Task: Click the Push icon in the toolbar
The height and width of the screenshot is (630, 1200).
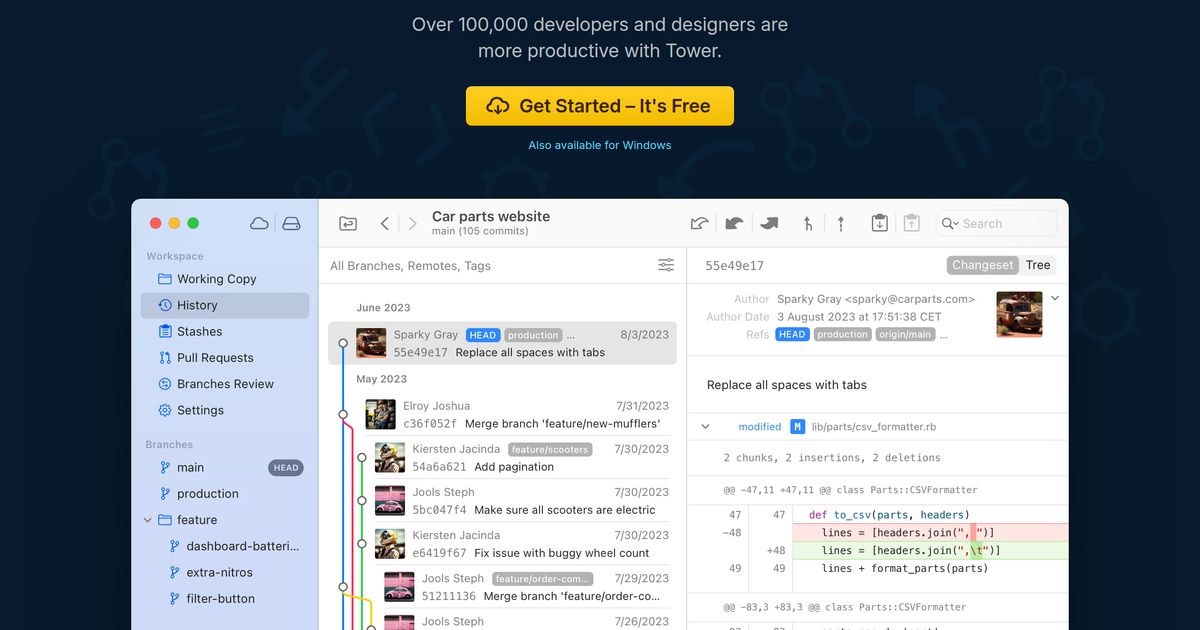Action: 769,223
